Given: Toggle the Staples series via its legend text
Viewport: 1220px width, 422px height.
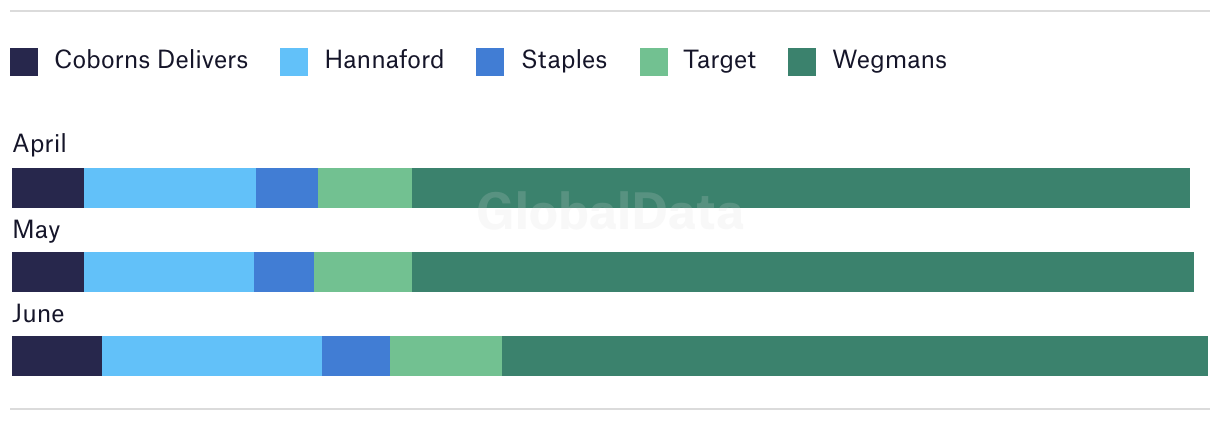Looking at the screenshot, I should pos(564,60).
